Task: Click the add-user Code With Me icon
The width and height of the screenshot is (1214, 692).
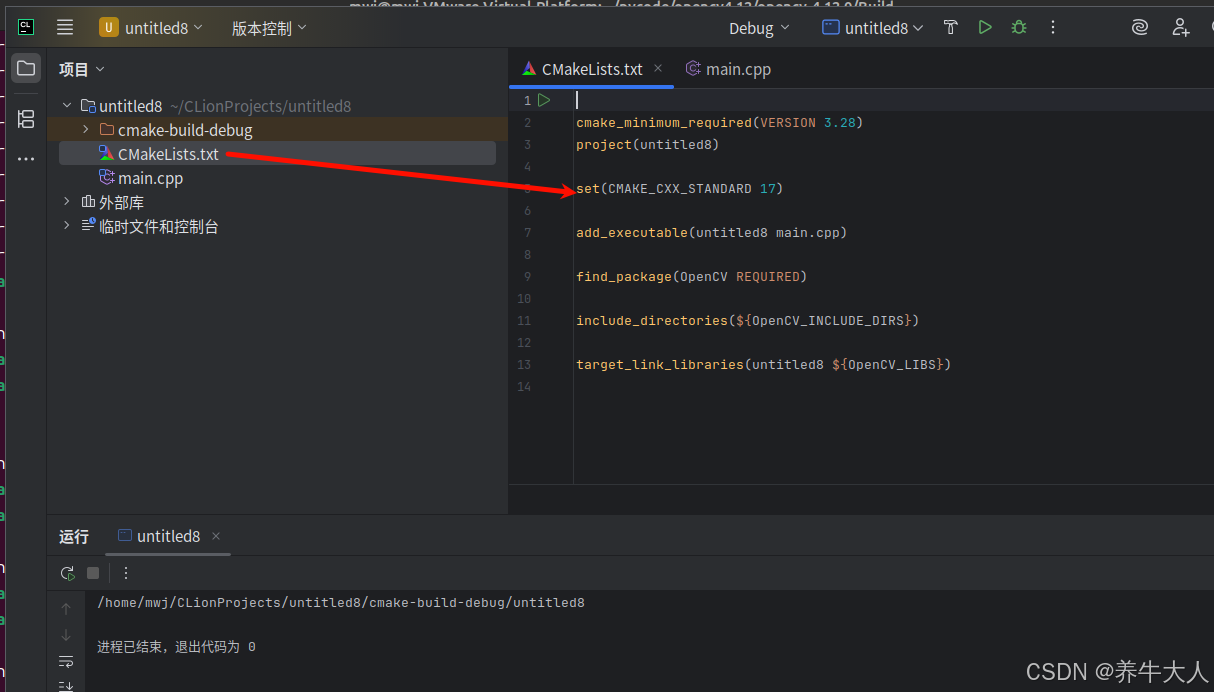Action: 1181,27
